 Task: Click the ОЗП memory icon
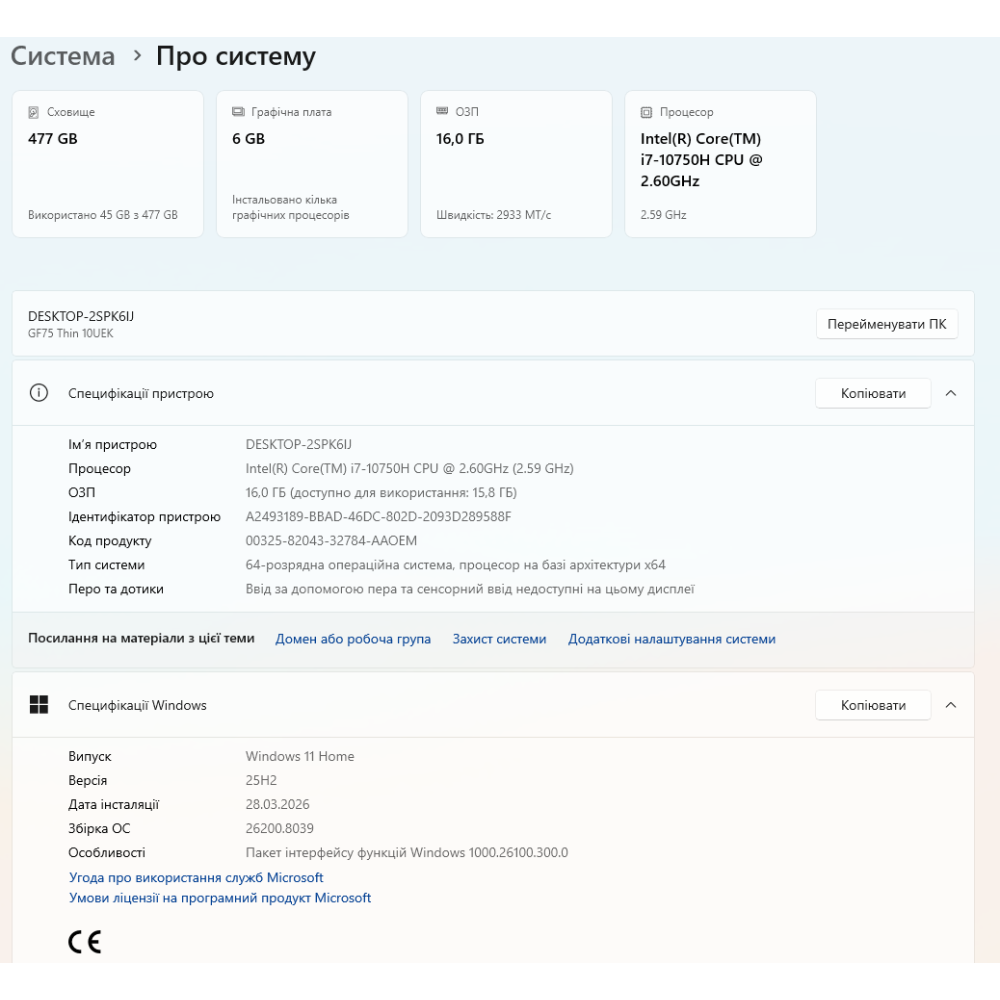(442, 112)
